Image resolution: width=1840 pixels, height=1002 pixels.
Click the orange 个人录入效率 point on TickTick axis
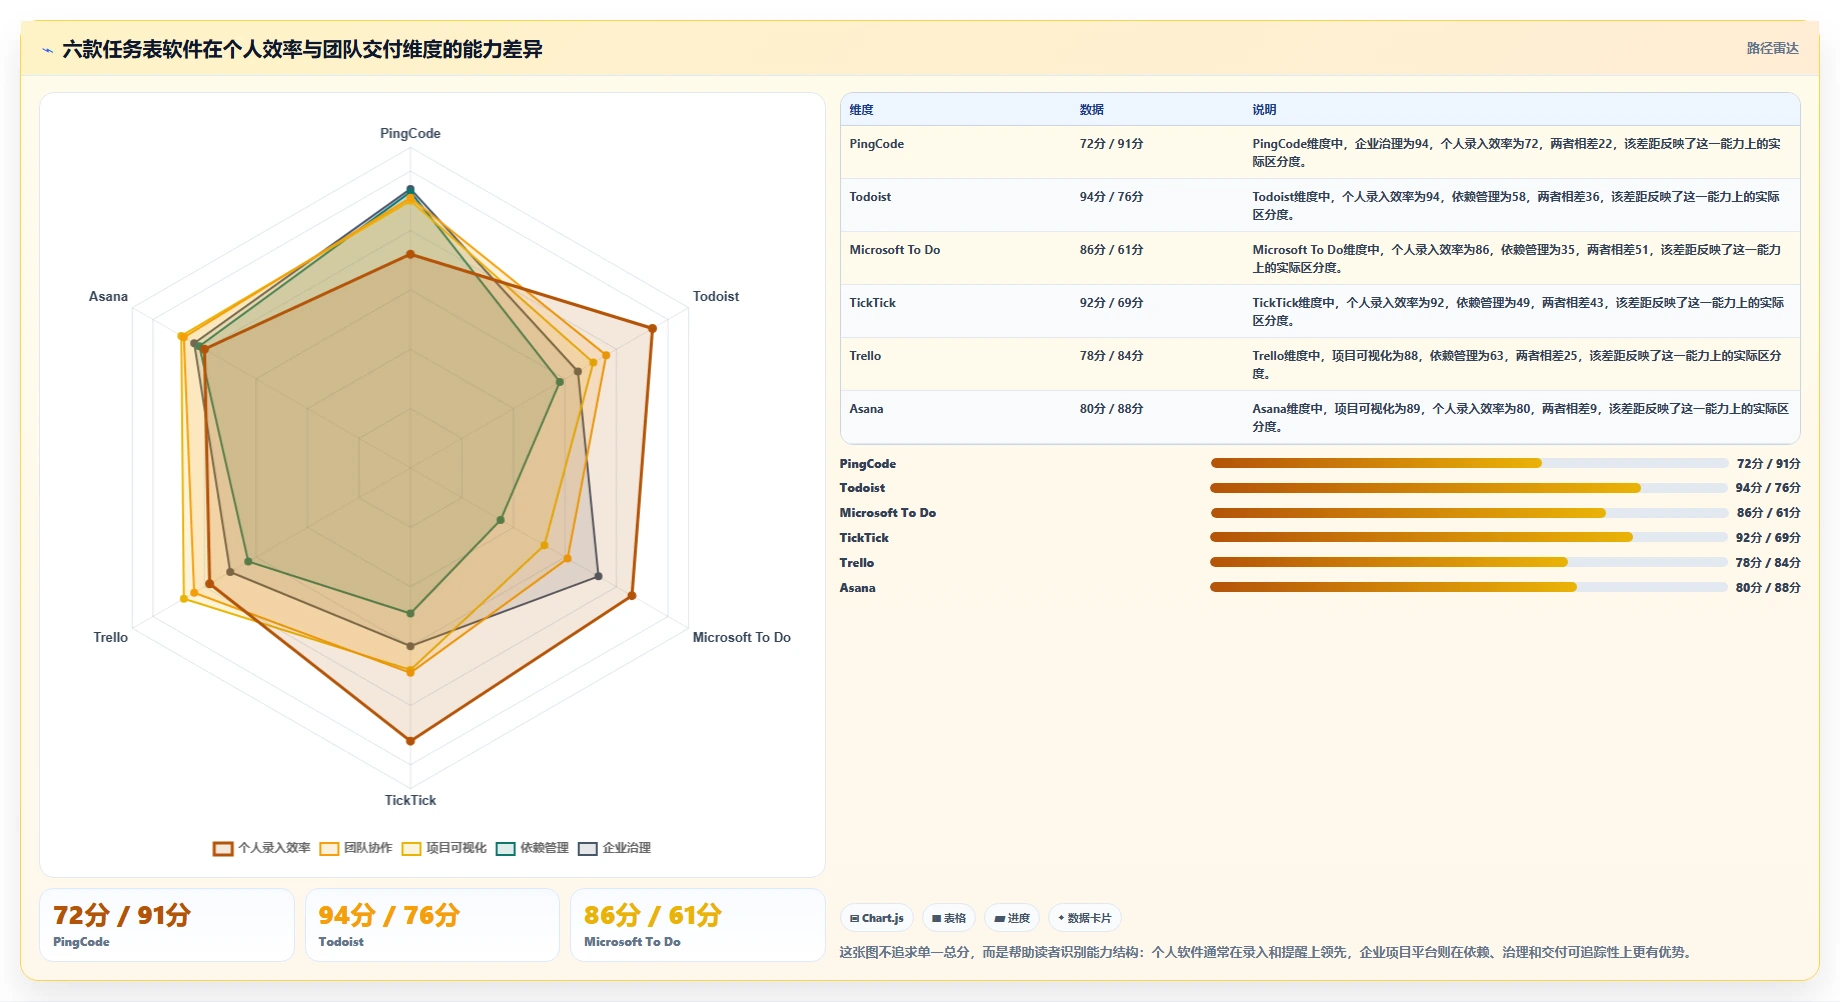point(410,741)
